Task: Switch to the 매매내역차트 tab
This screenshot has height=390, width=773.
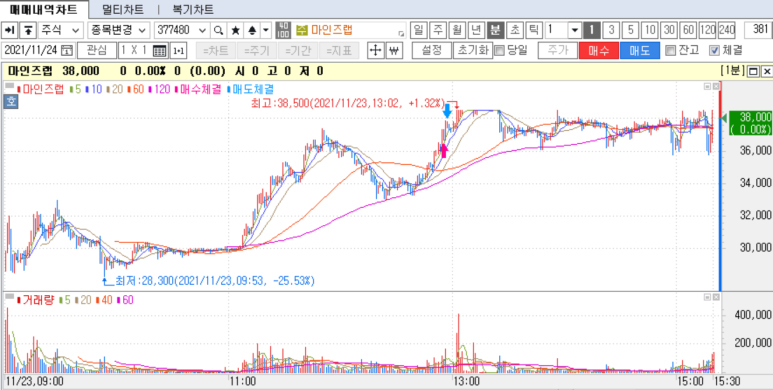Action: coord(43,9)
